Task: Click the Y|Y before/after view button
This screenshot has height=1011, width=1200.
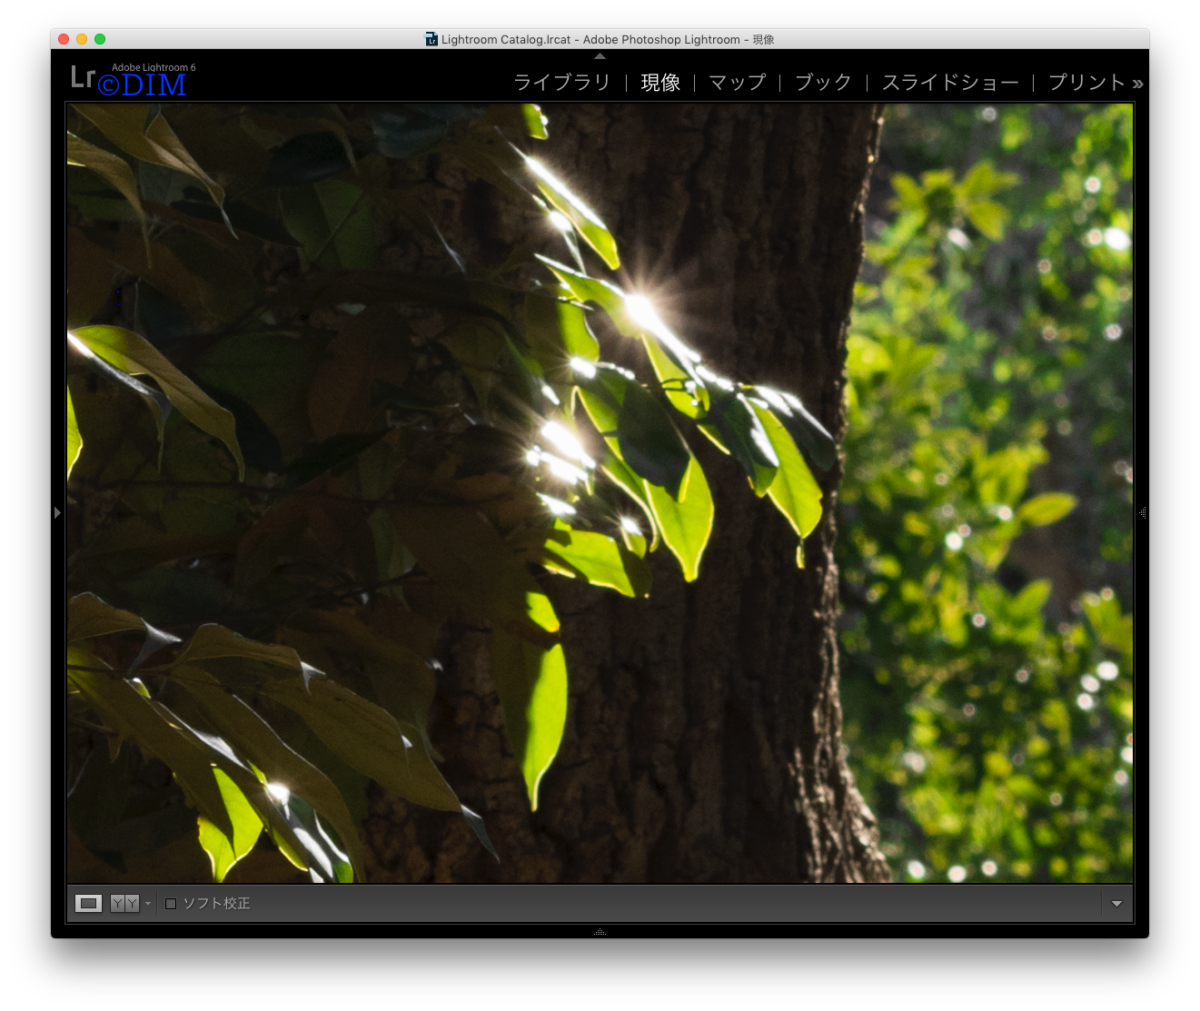Action: 124,903
